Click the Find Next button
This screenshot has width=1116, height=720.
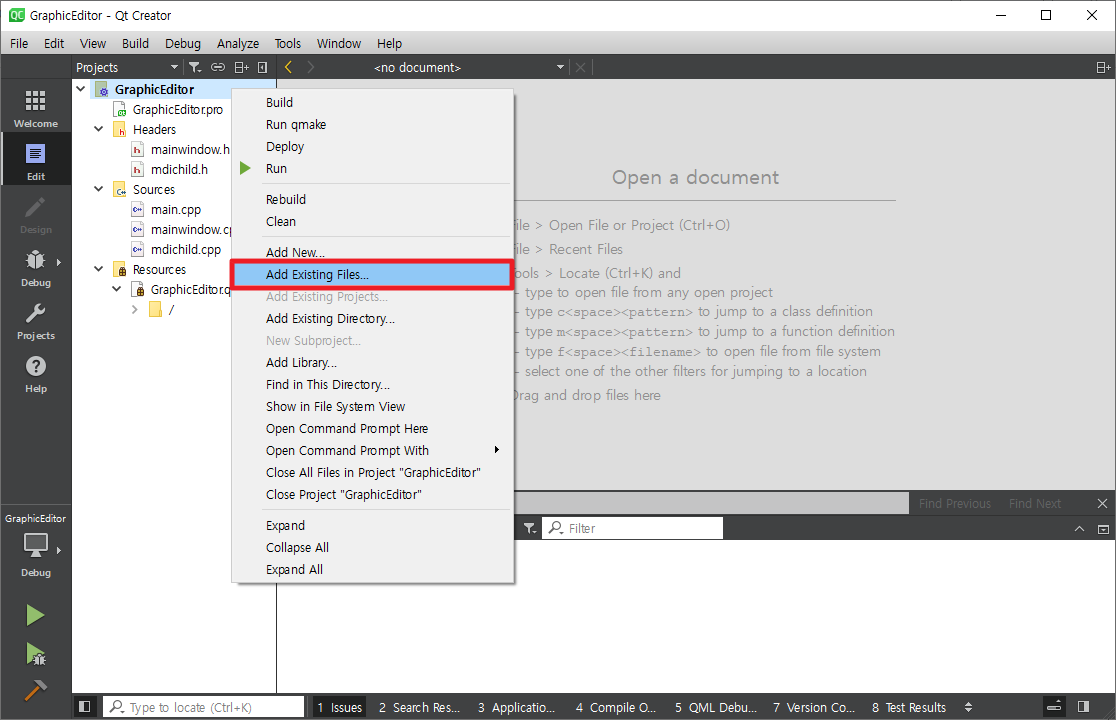coord(1035,503)
